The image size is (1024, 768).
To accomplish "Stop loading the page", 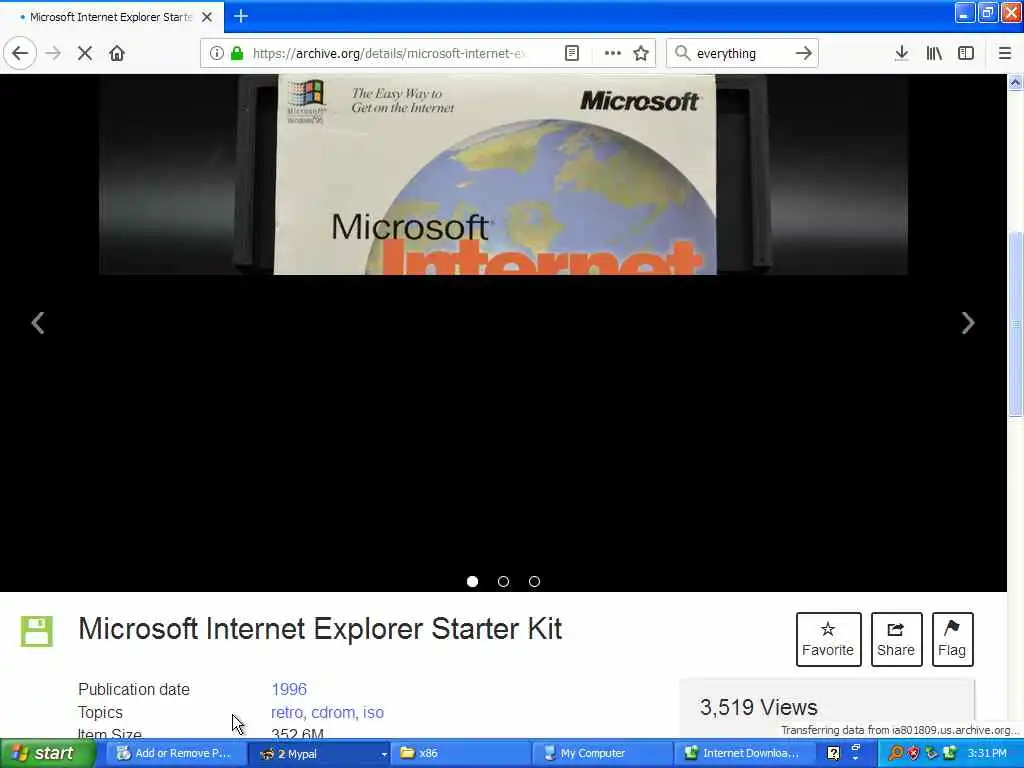I will click(x=85, y=54).
